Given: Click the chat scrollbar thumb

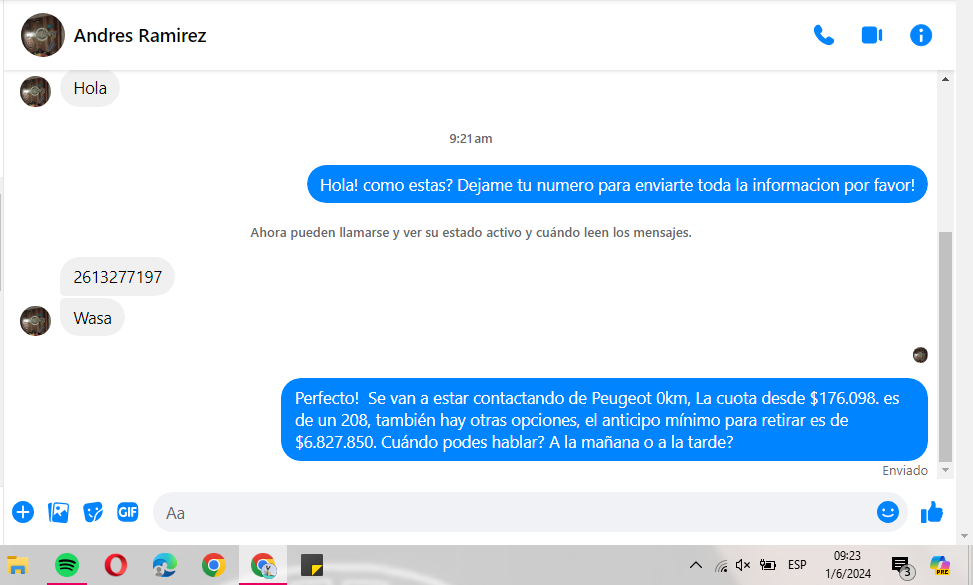Looking at the screenshot, I should click(x=945, y=346).
